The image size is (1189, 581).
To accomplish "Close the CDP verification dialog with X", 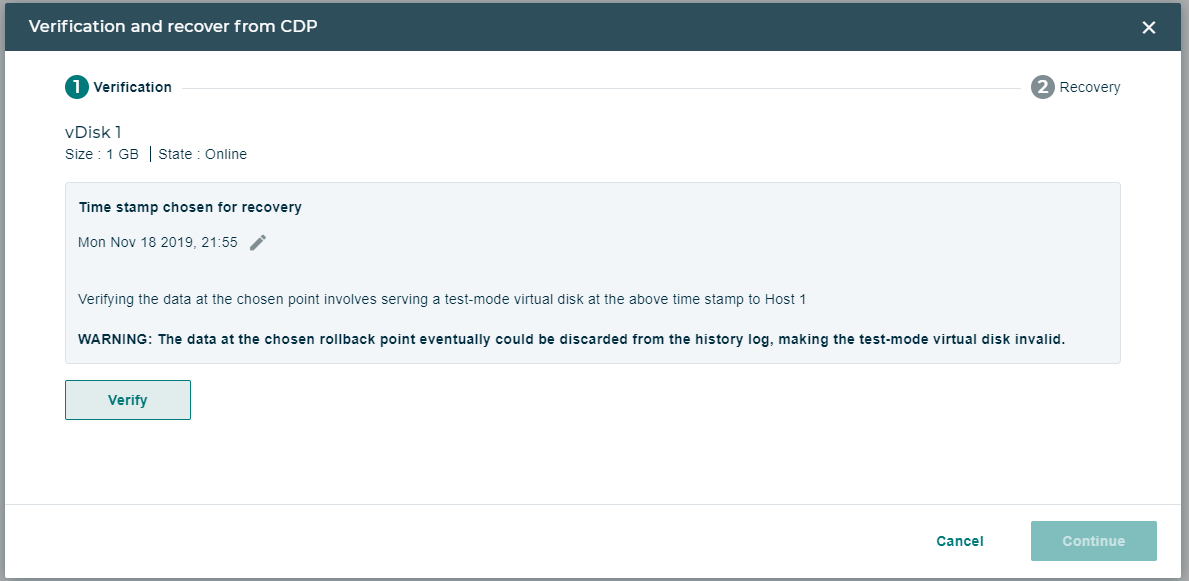I will point(1149,27).
